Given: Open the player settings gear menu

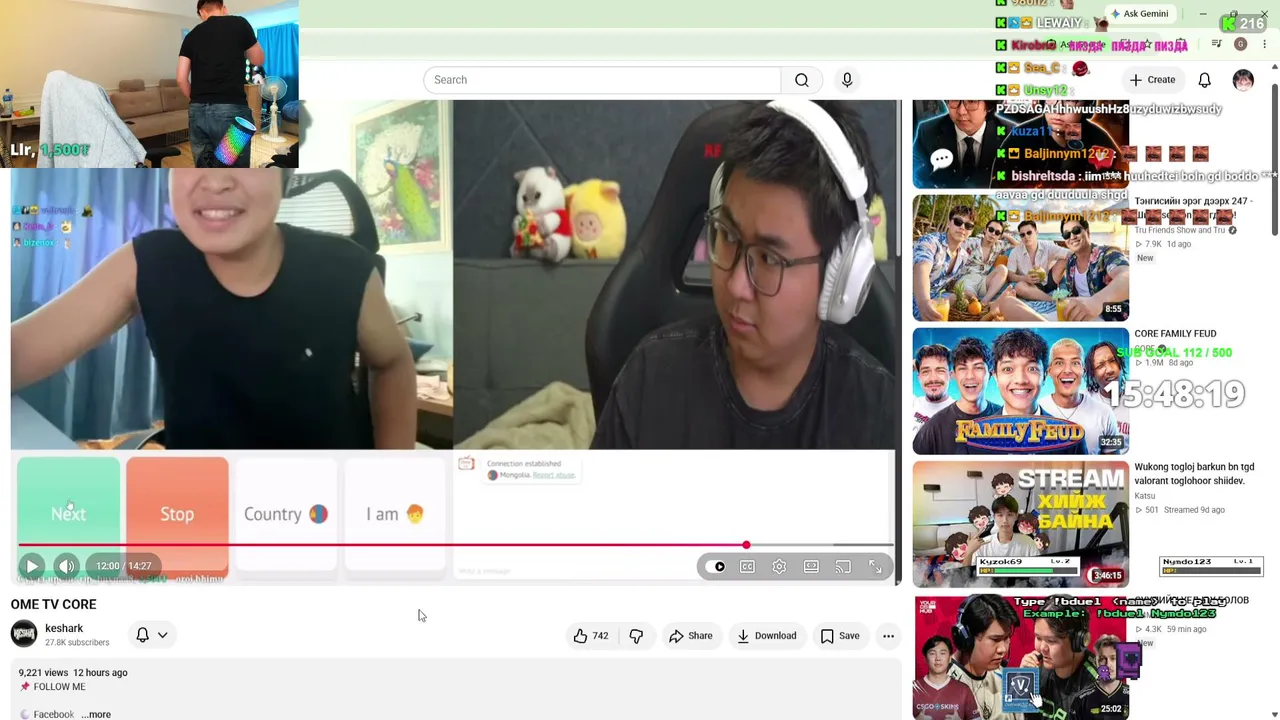Looking at the screenshot, I should coord(779,567).
